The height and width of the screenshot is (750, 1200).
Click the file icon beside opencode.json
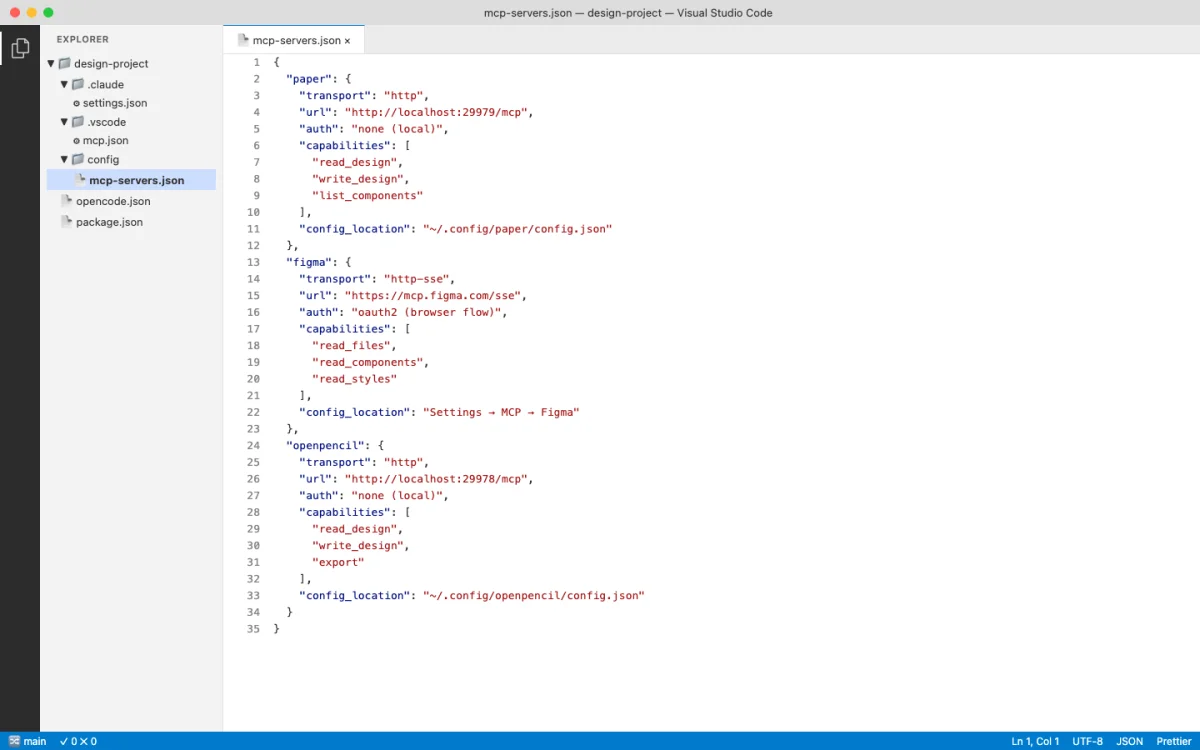(67, 201)
